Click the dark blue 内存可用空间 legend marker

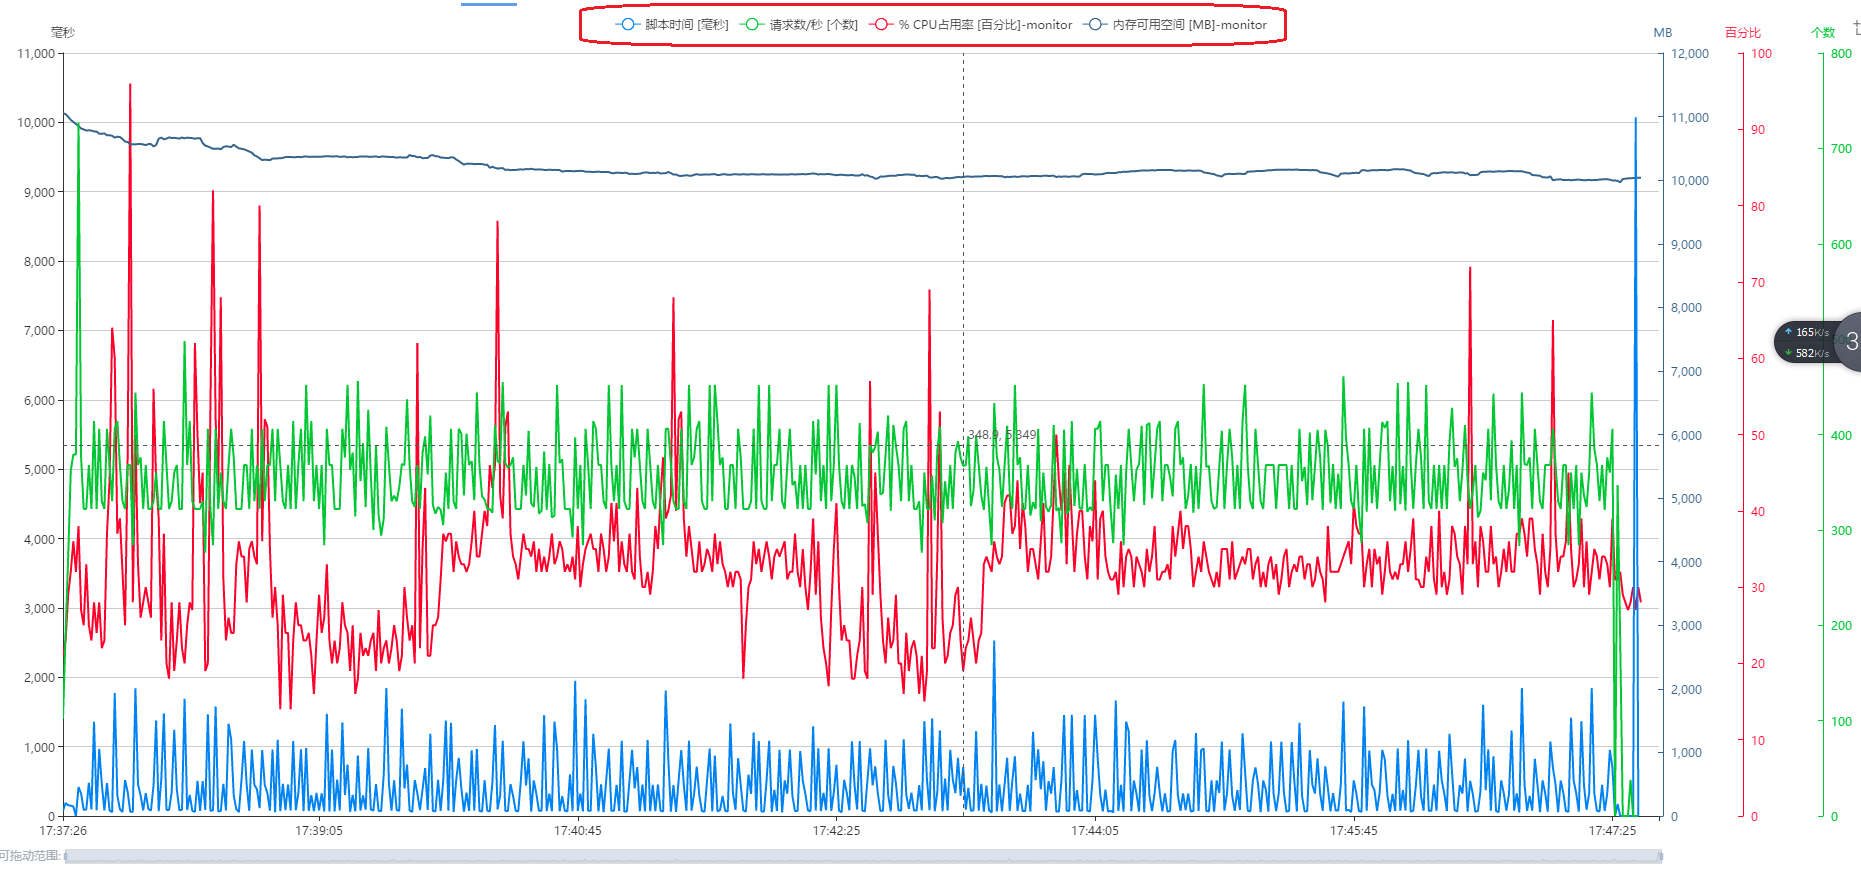coord(1096,24)
